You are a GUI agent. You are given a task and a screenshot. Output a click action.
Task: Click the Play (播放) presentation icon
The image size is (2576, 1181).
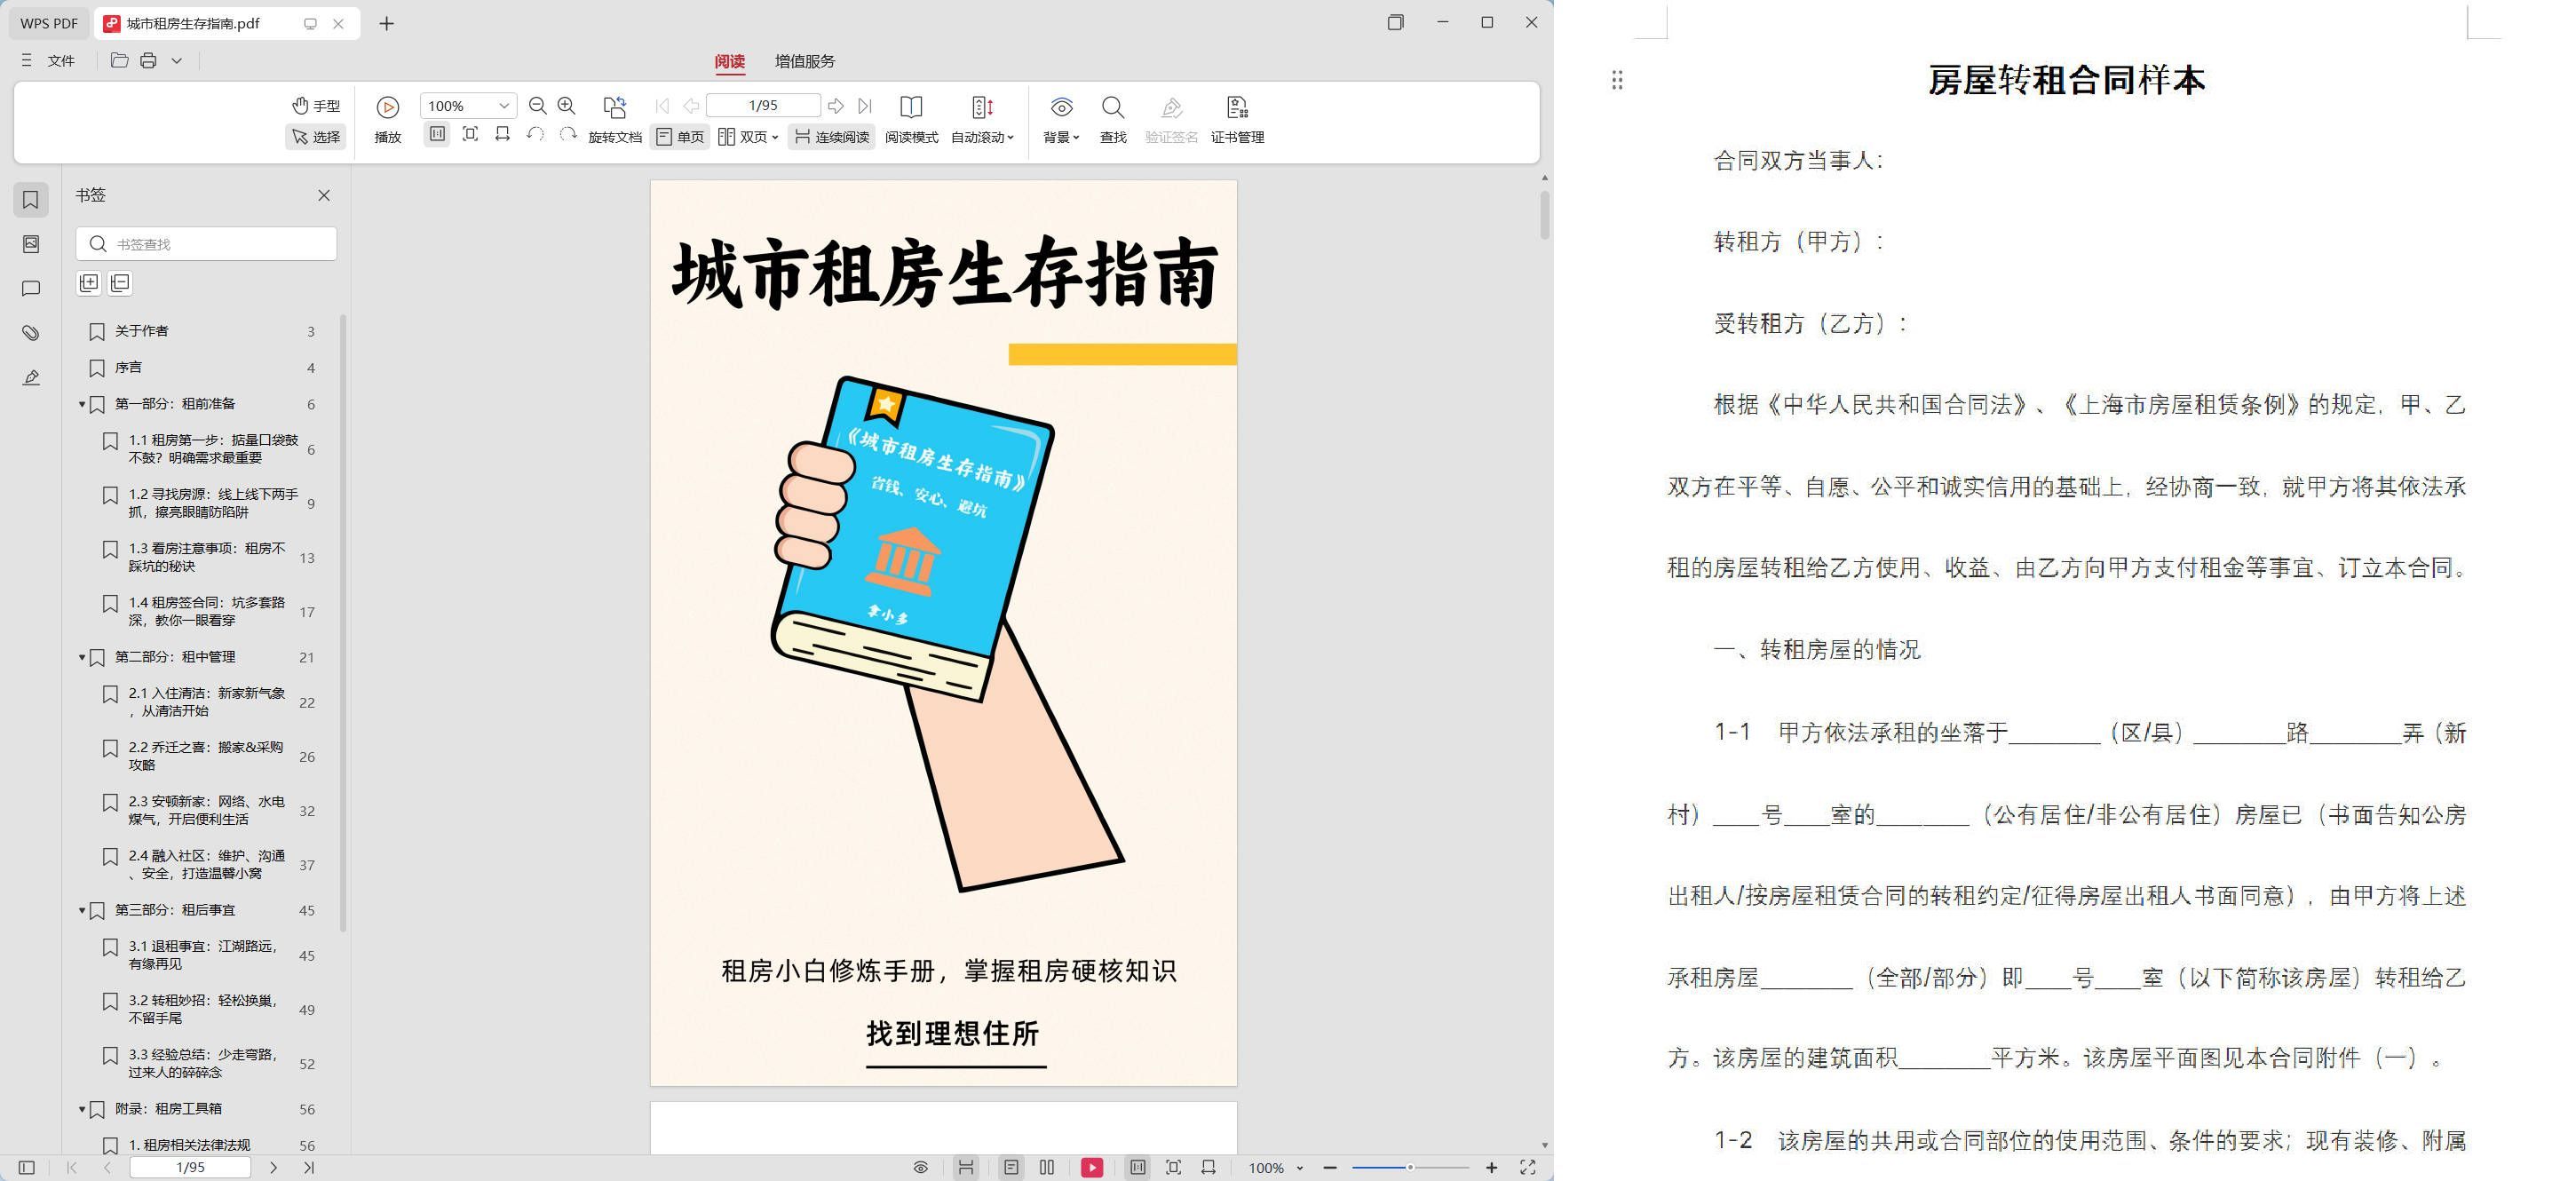coord(387,107)
